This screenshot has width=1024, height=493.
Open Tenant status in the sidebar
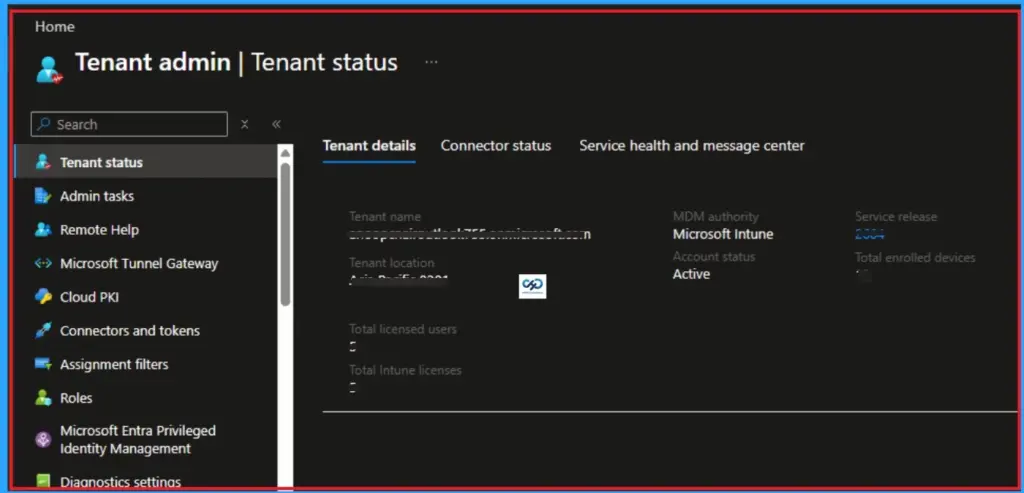pos(146,162)
